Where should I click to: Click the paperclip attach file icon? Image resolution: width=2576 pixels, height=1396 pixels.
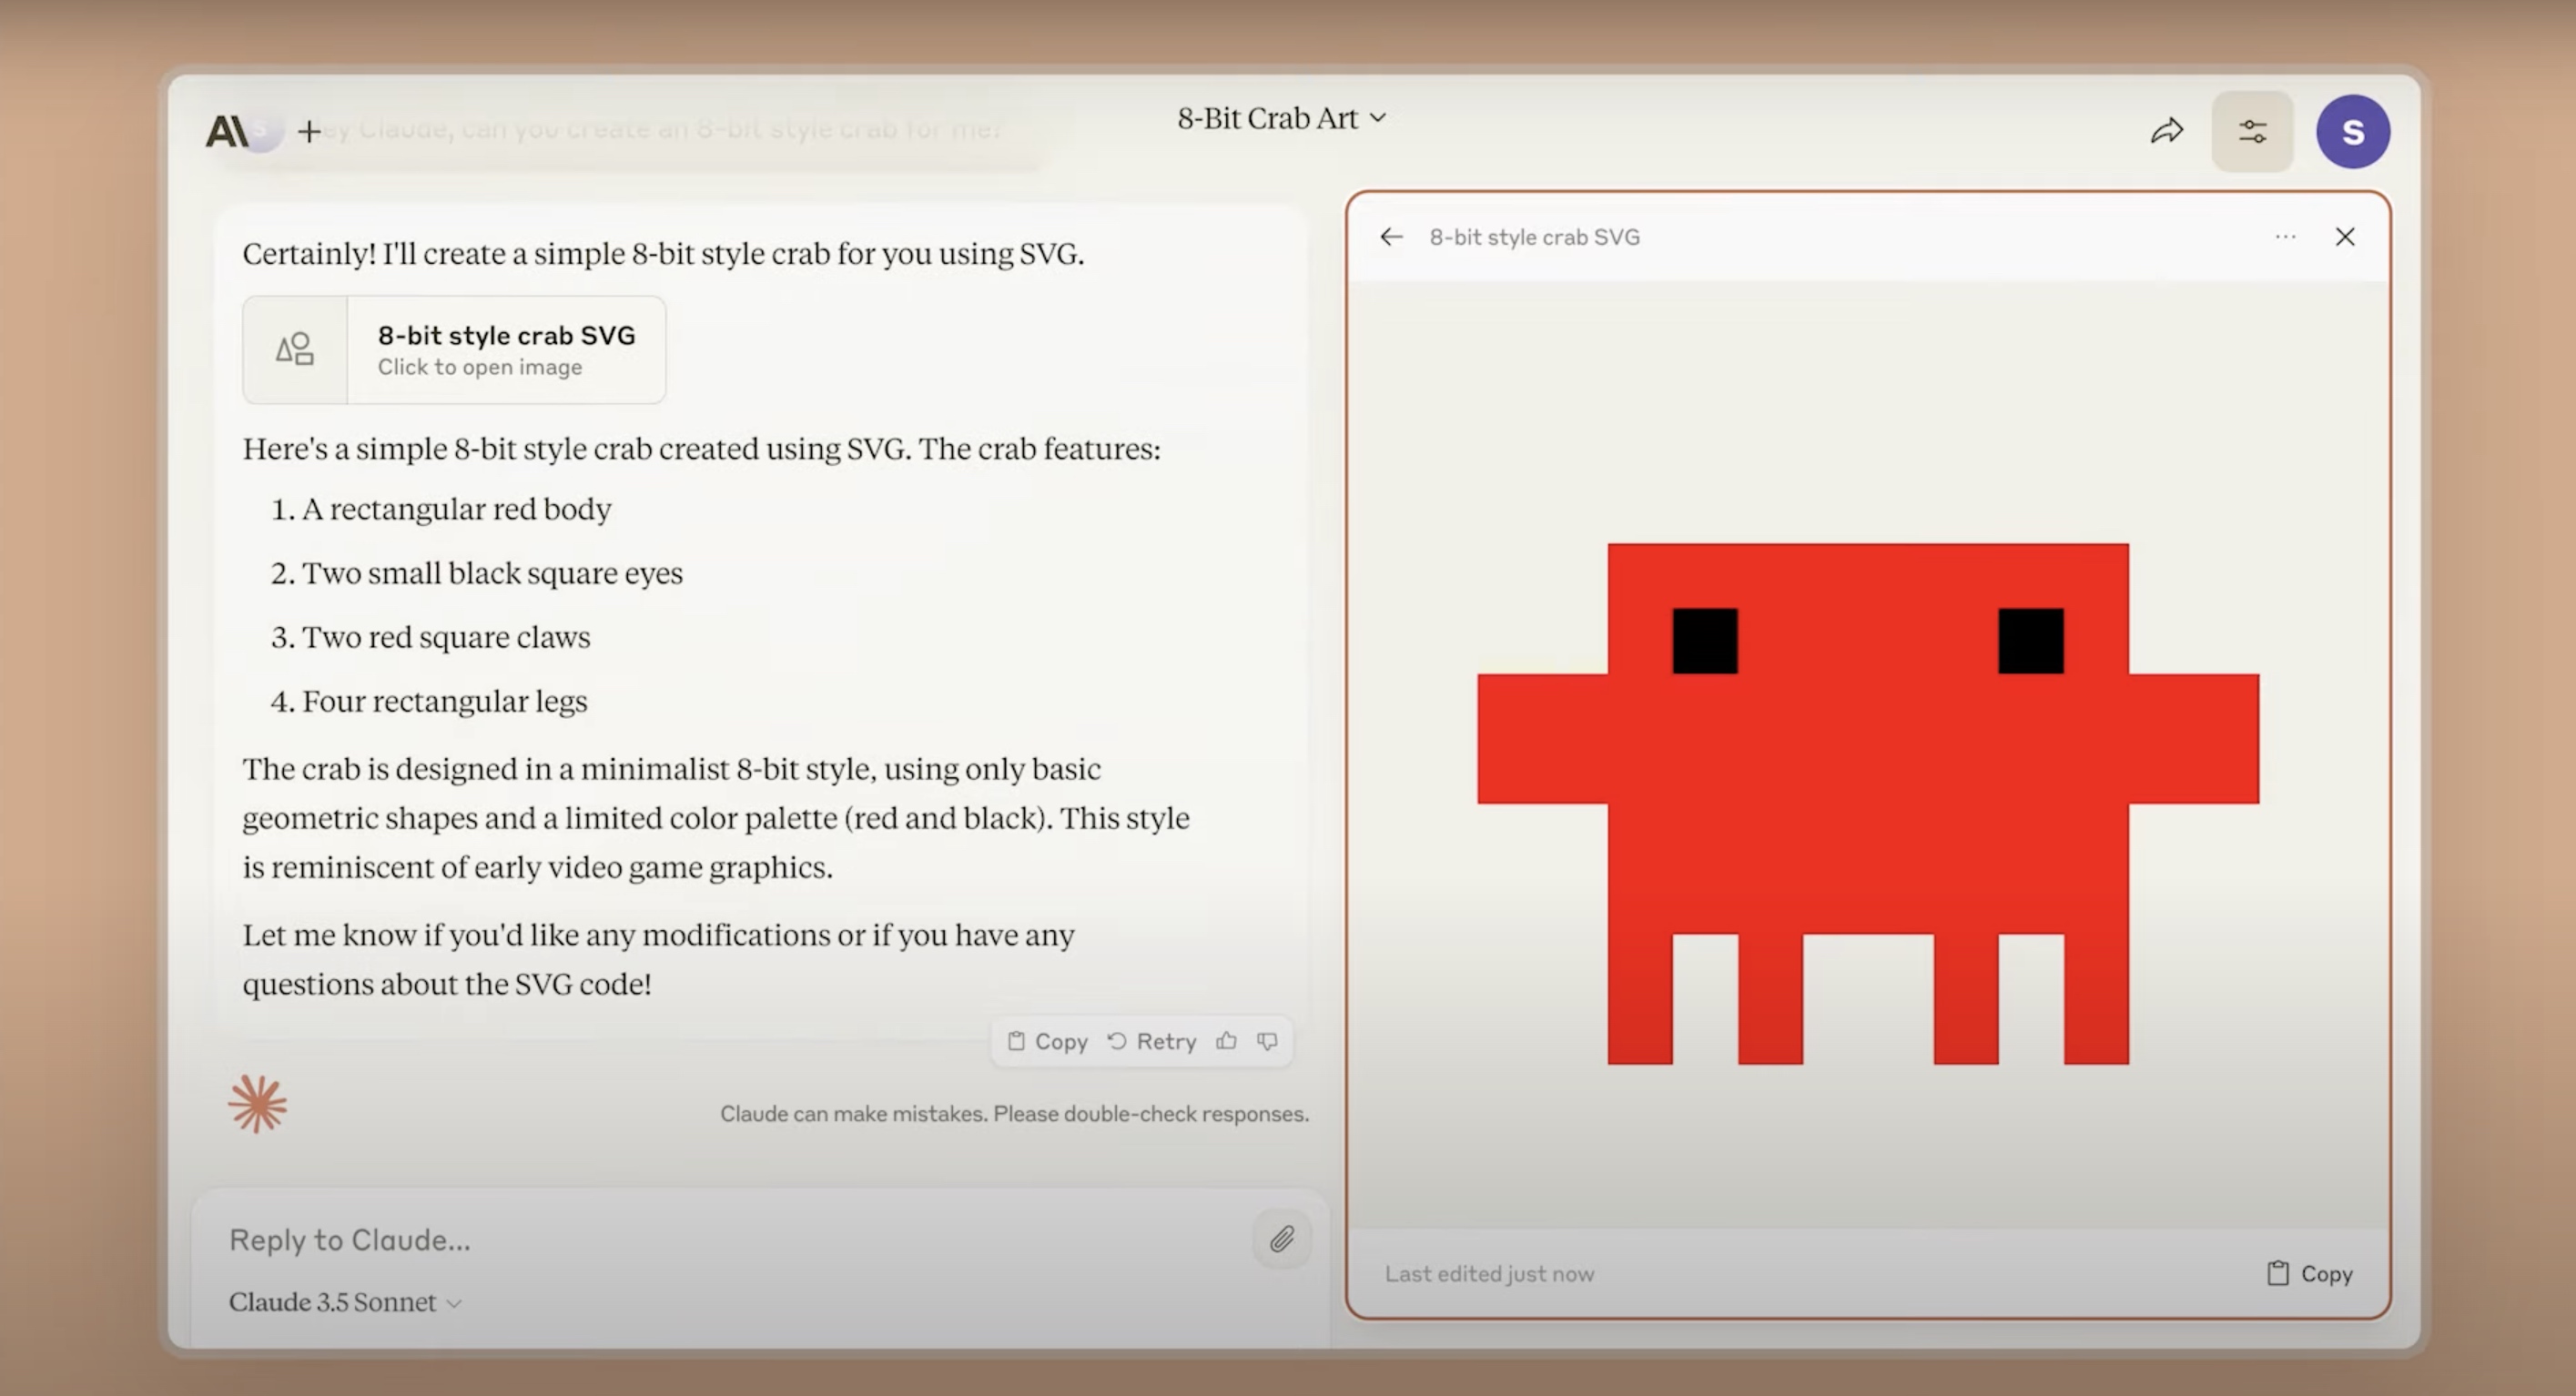point(1282,1239)
